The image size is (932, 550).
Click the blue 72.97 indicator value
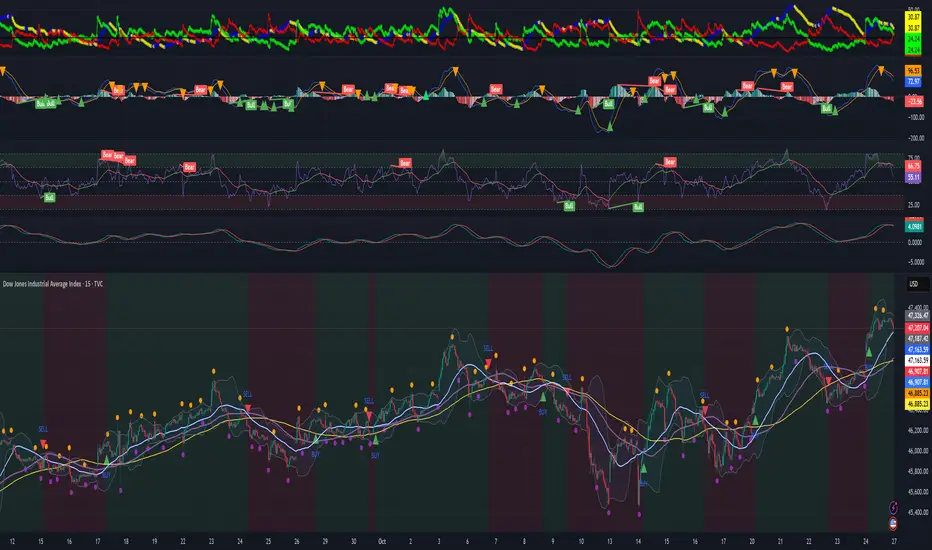pos(914,81)
